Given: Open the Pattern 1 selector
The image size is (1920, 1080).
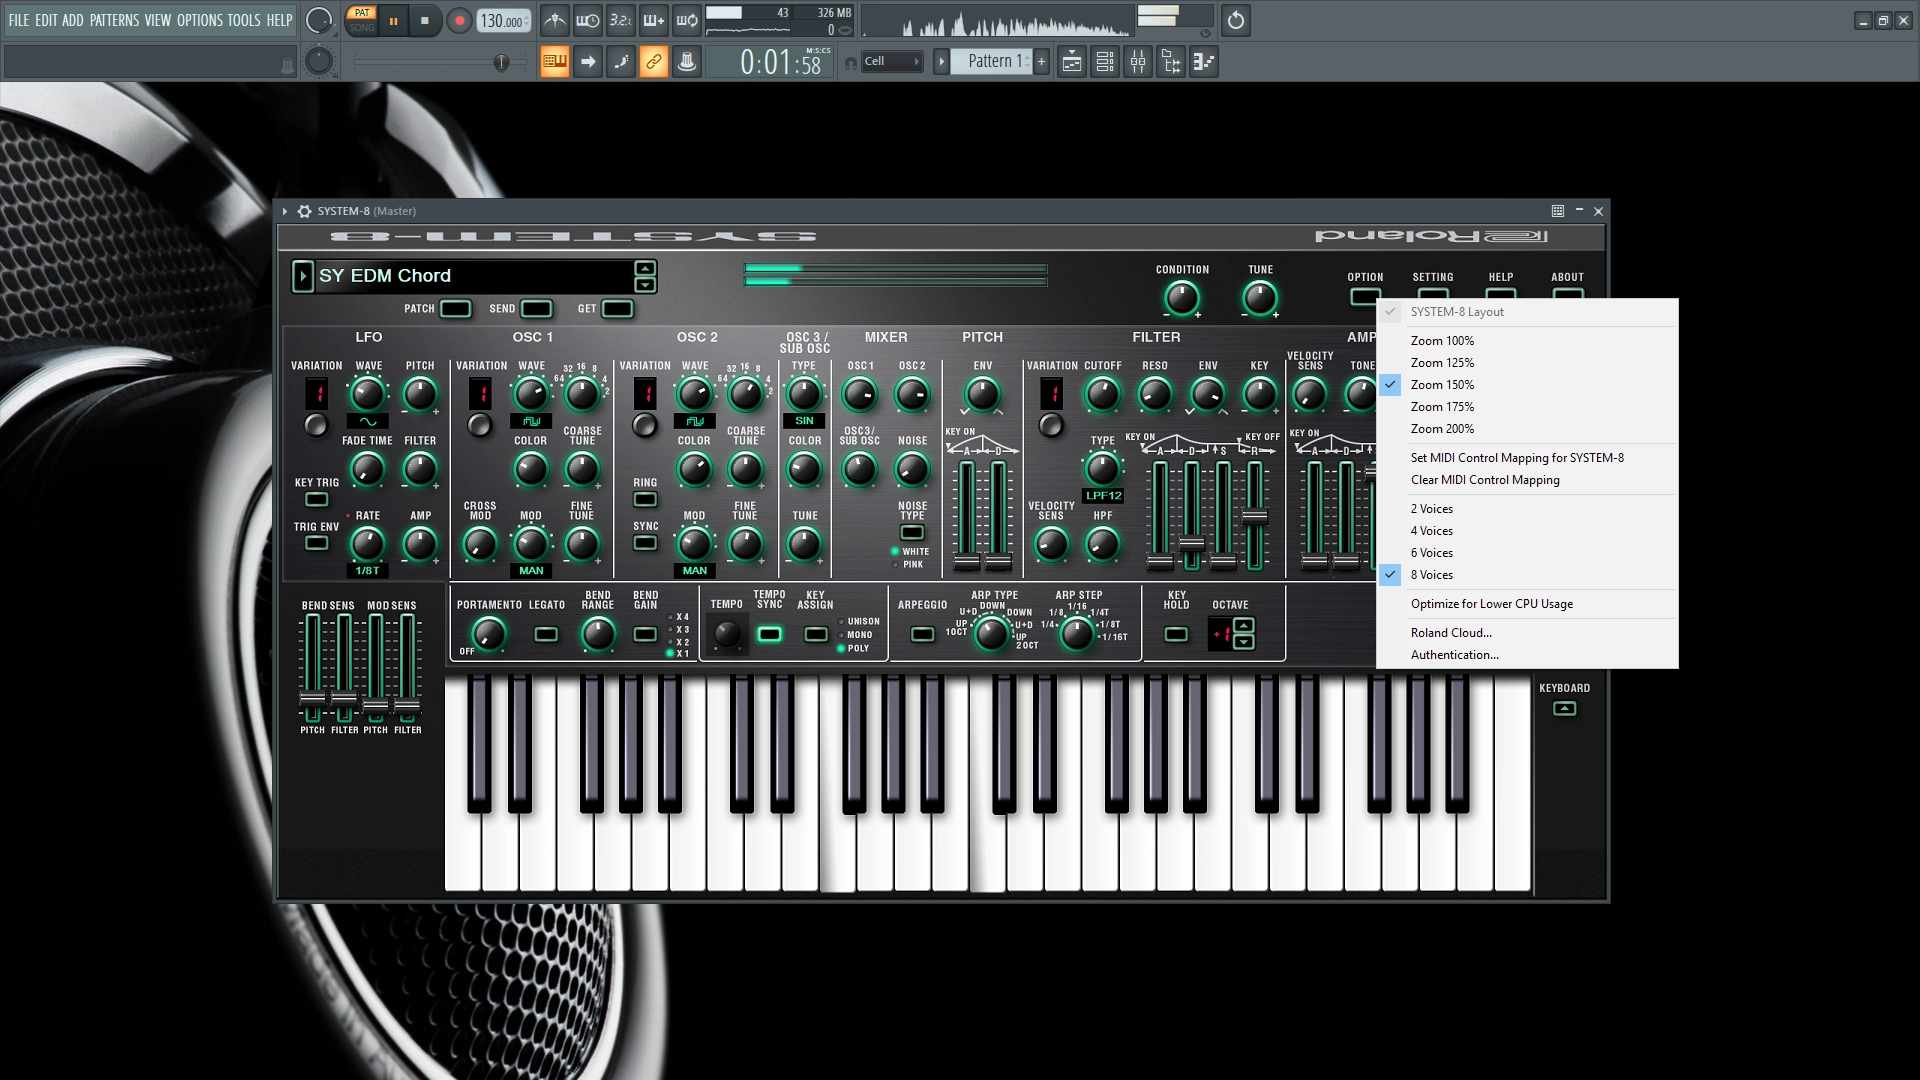Looking at the screenshot, I should click(991, 62).
